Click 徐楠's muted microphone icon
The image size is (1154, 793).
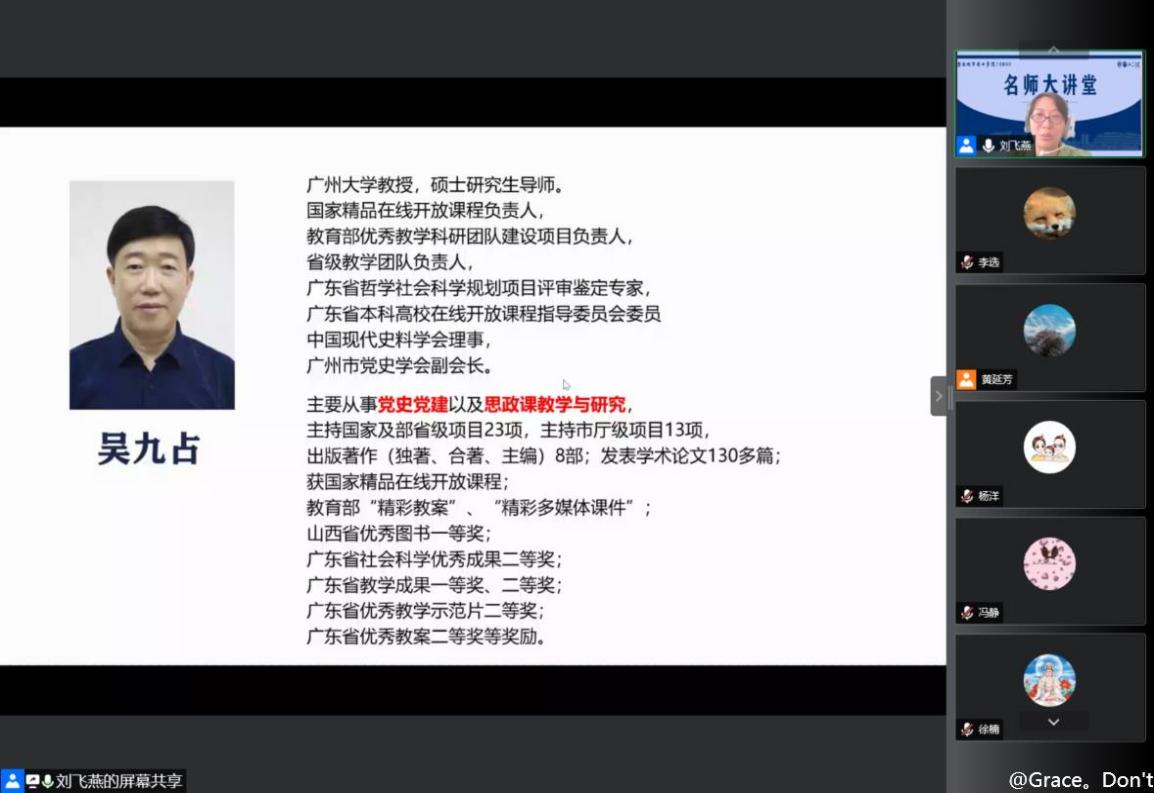[x=967, y=729]
